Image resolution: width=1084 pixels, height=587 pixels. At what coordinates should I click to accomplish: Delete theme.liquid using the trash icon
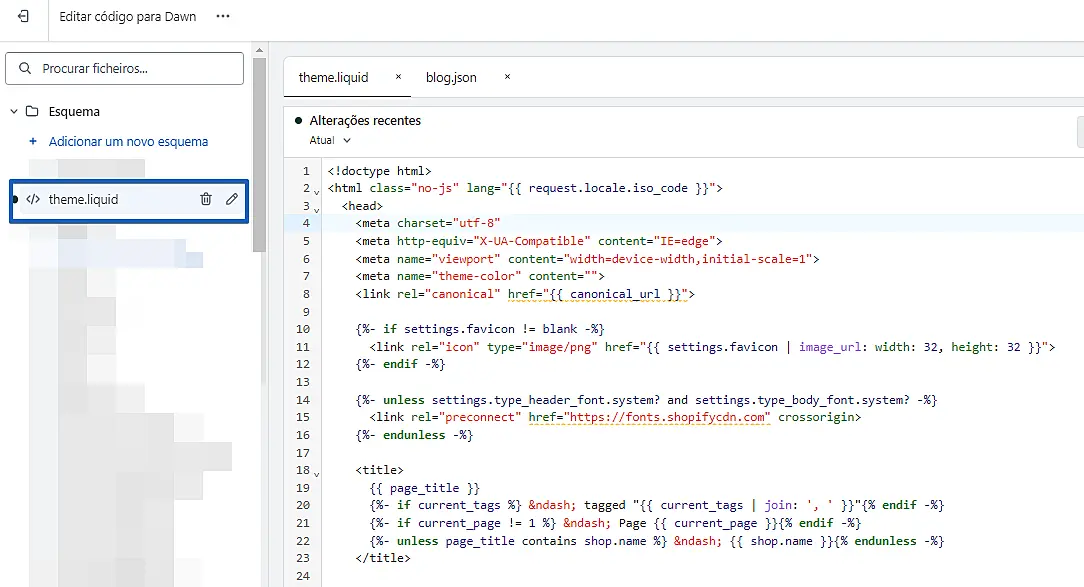(x=206, y=199)
